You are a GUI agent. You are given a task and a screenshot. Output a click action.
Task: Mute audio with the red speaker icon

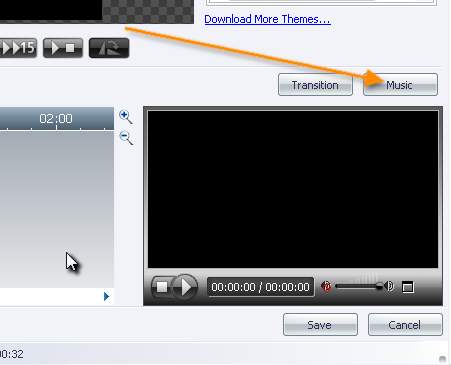326,286
